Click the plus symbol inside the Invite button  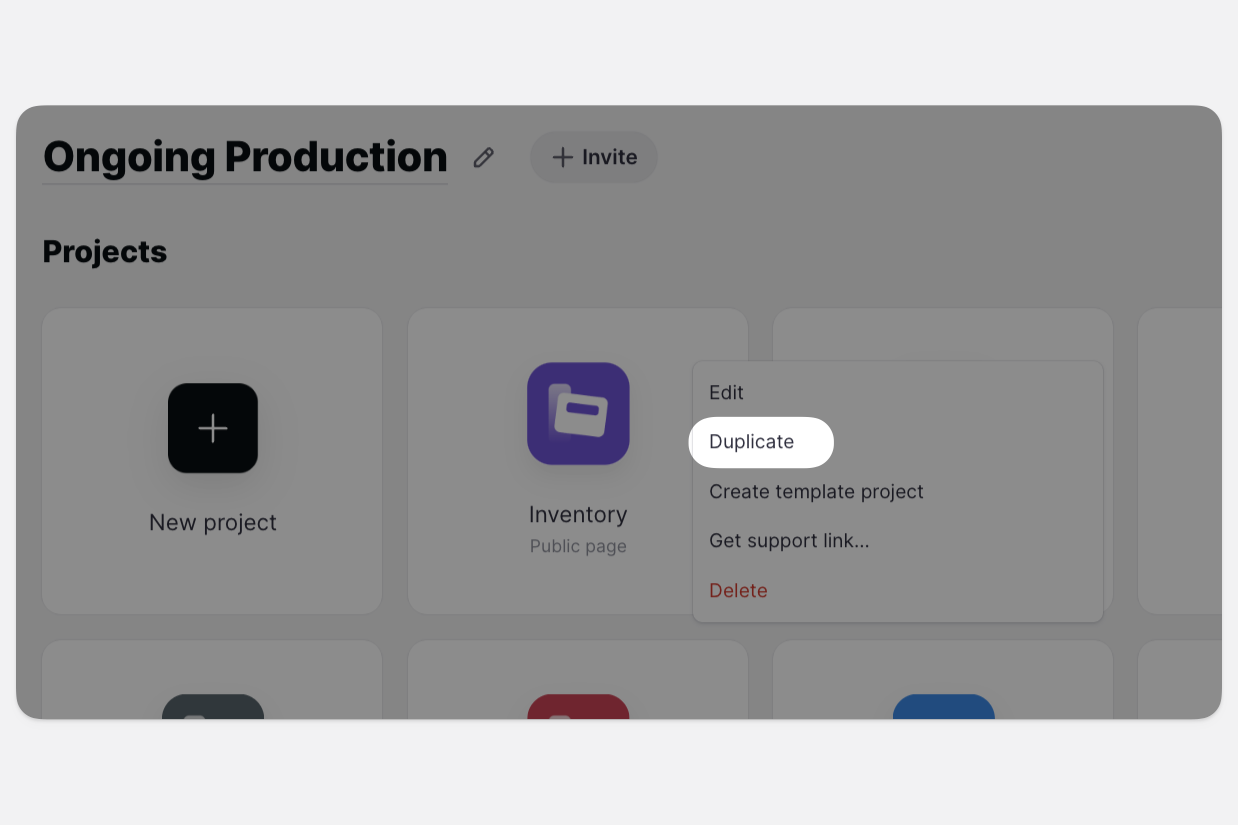tap(563, 158)
